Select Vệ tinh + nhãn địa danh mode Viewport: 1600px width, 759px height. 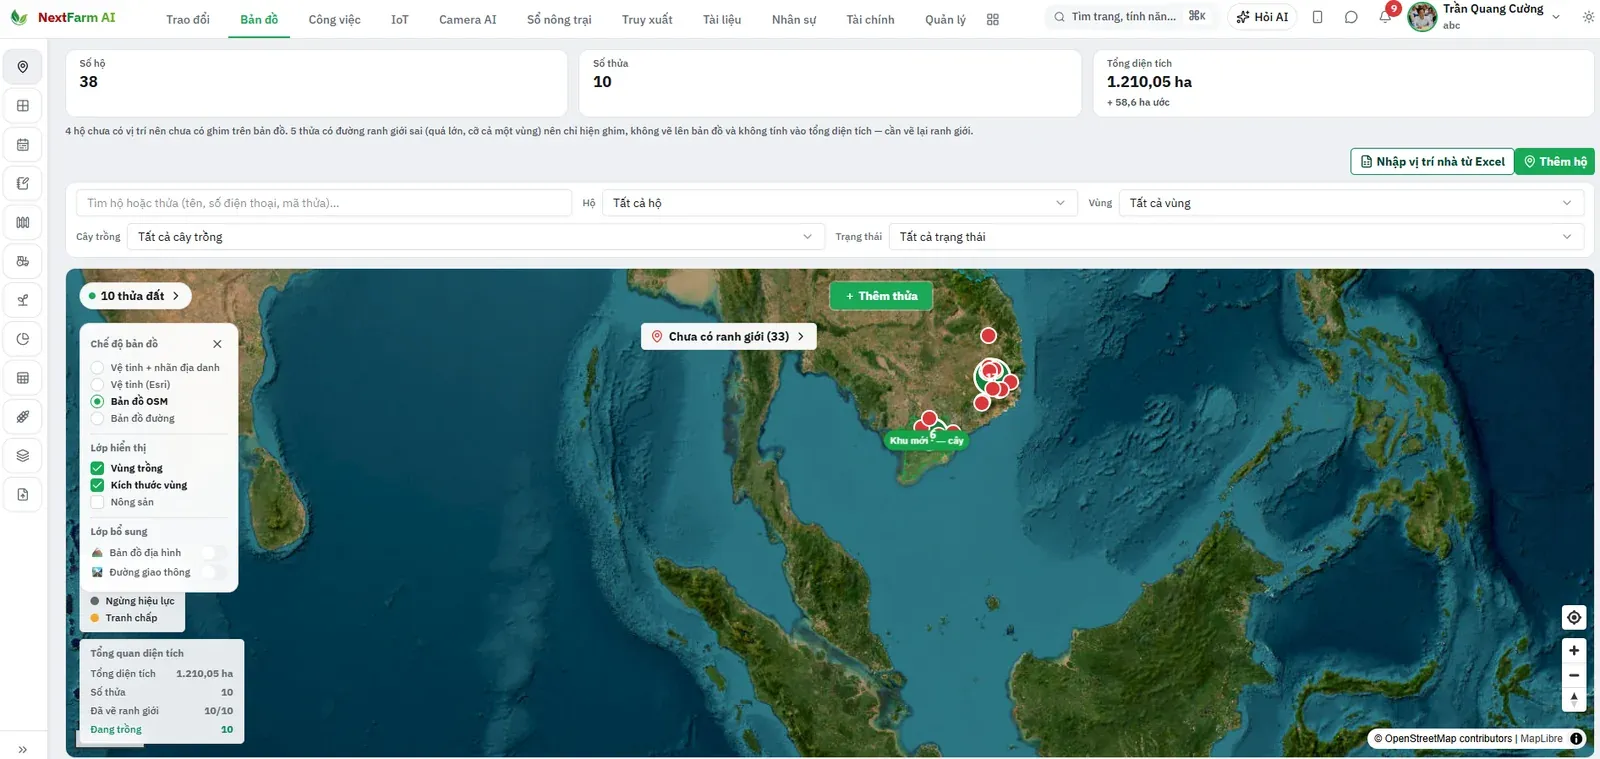click(155, 368)
